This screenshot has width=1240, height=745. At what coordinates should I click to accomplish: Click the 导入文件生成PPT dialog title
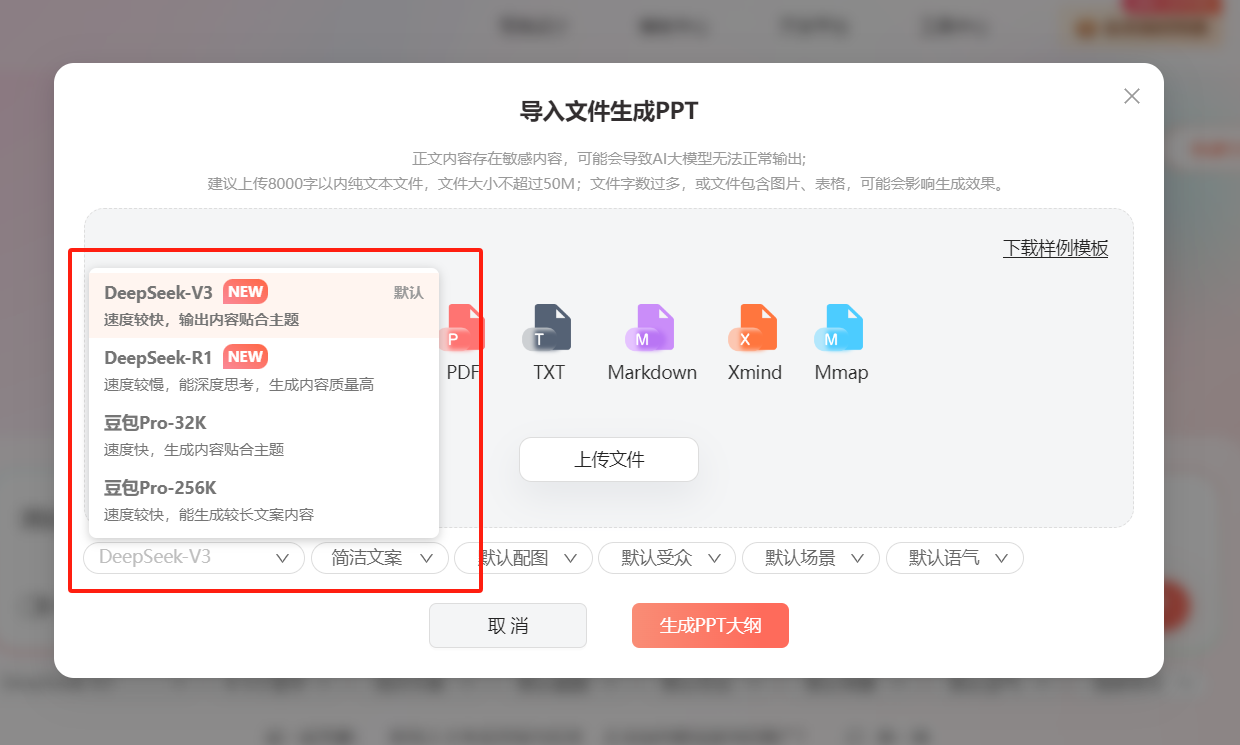pyautogui.click(x=609, y=111)
